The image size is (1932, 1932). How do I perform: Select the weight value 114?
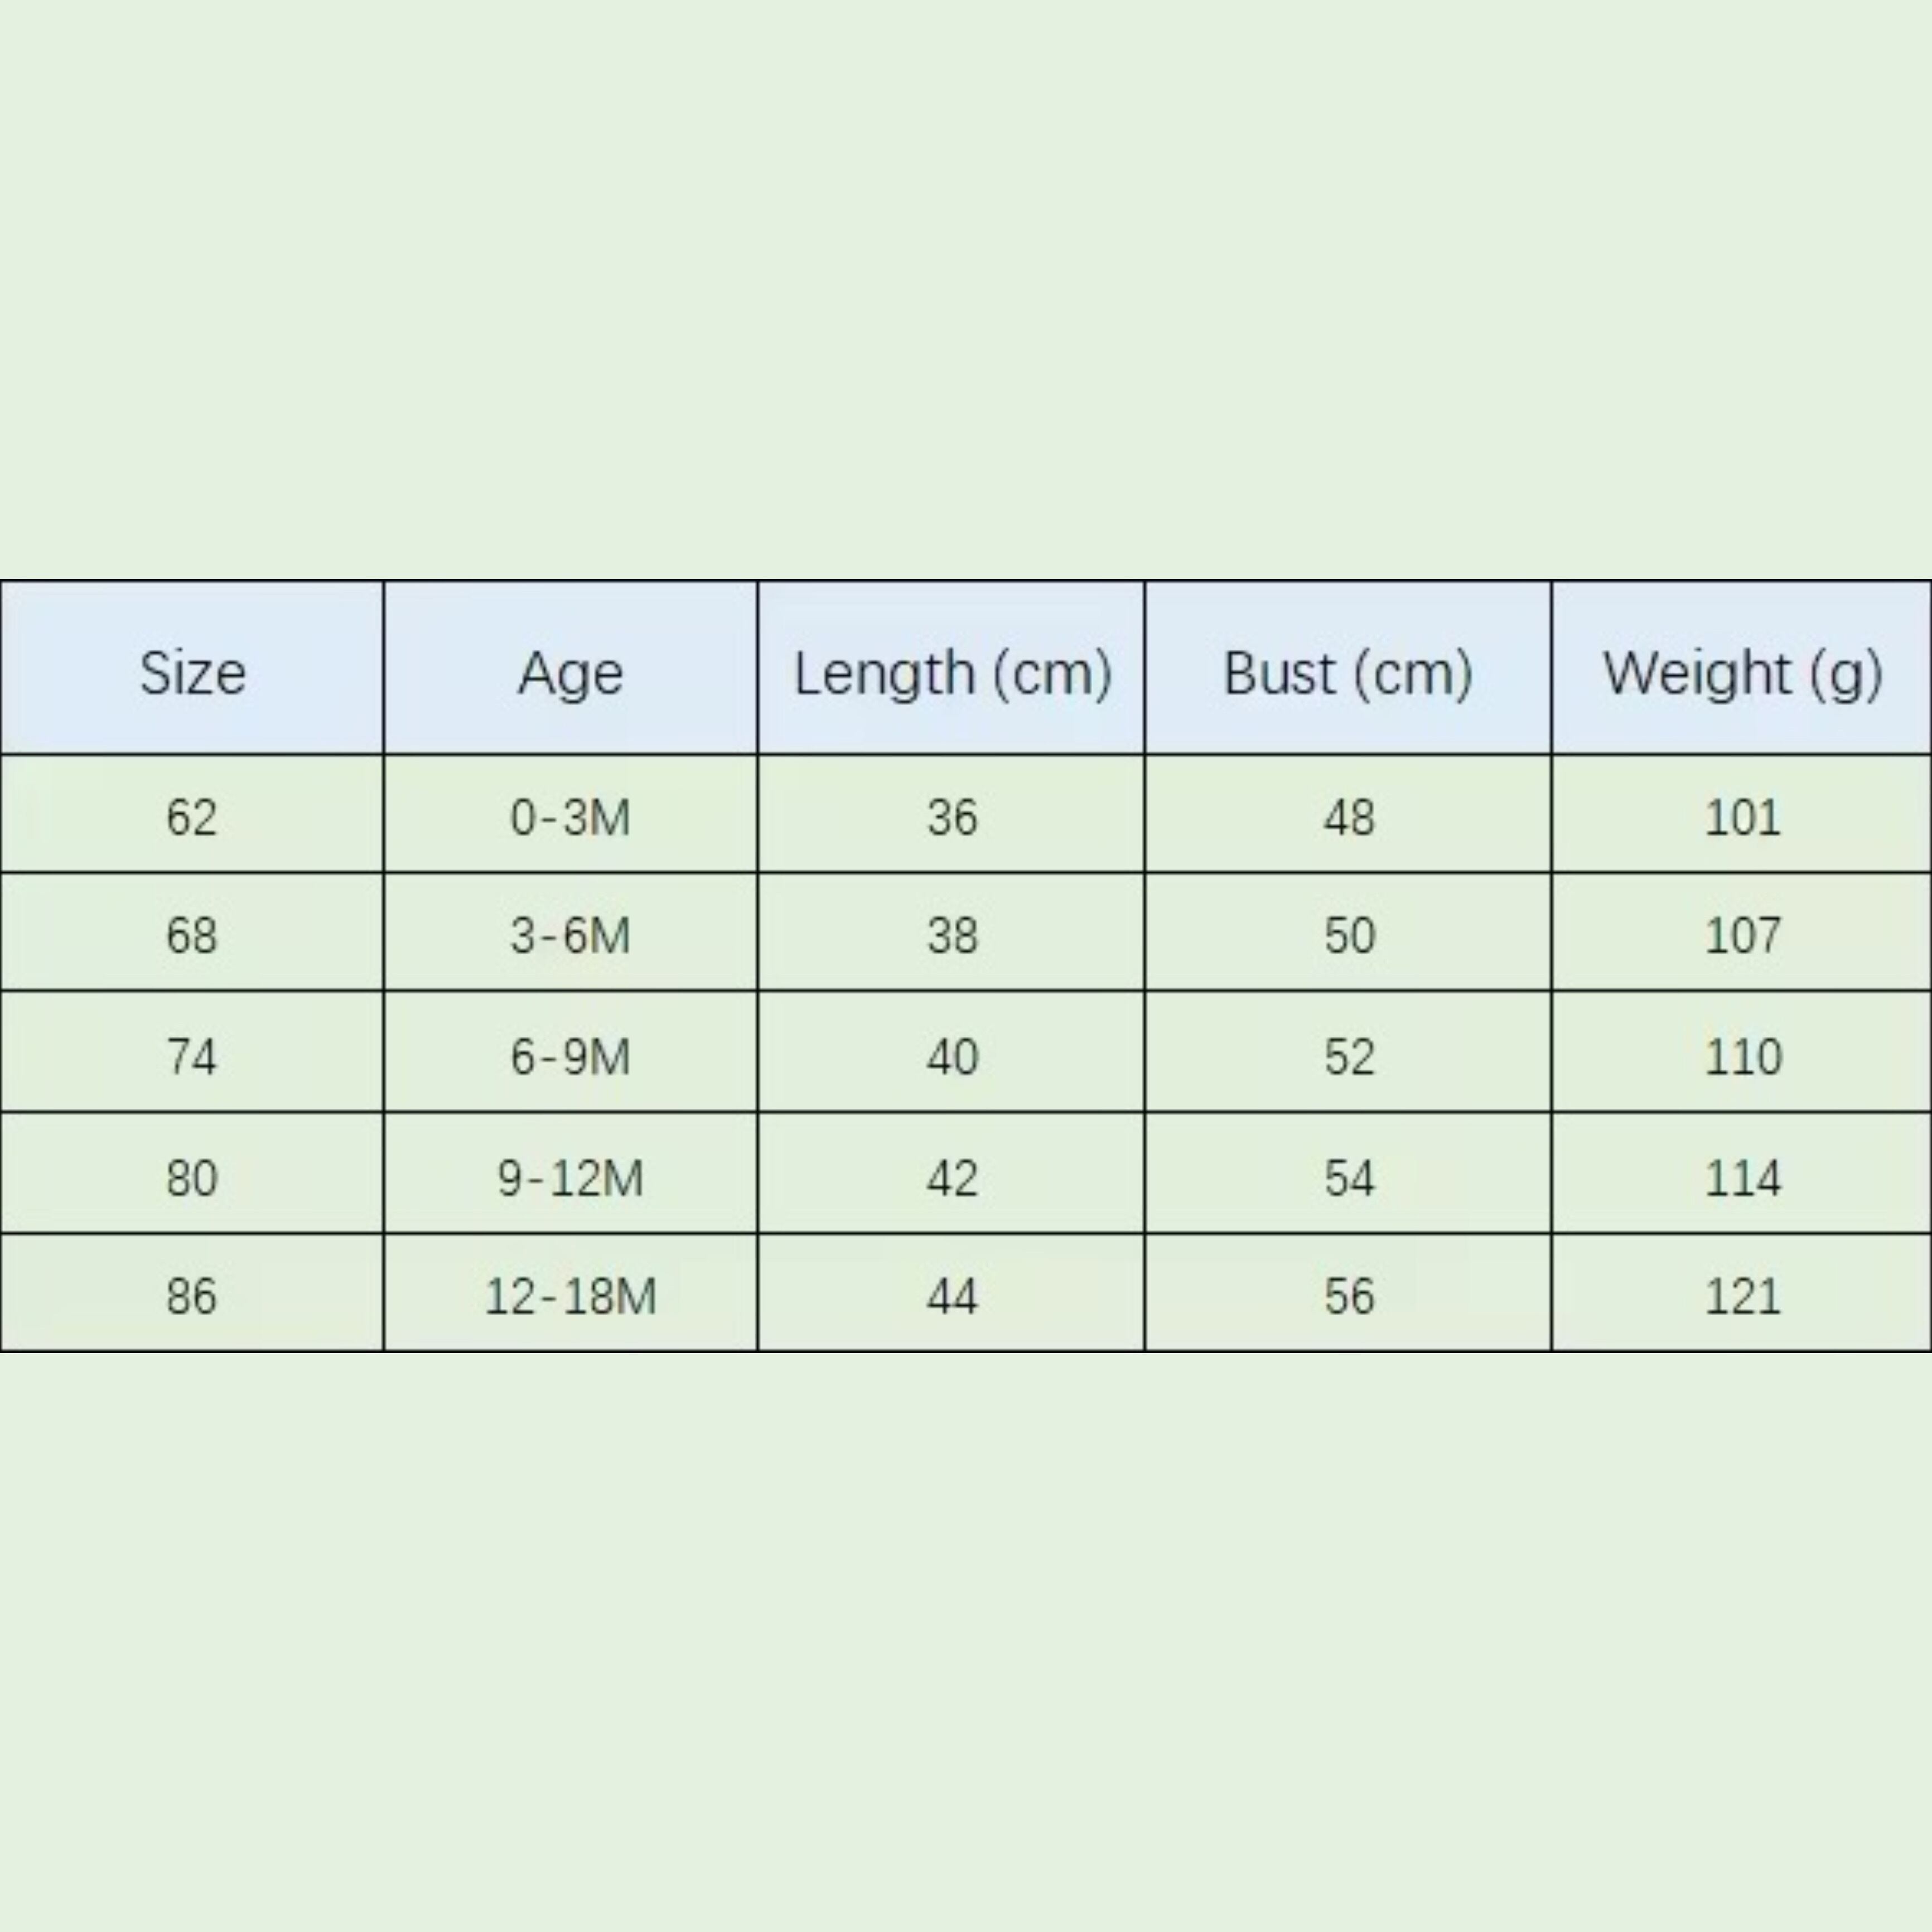point(1742,1177)
